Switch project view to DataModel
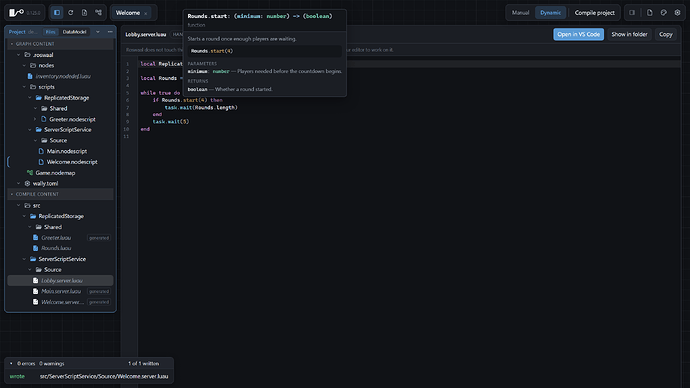690x388 pixels. 74,32
